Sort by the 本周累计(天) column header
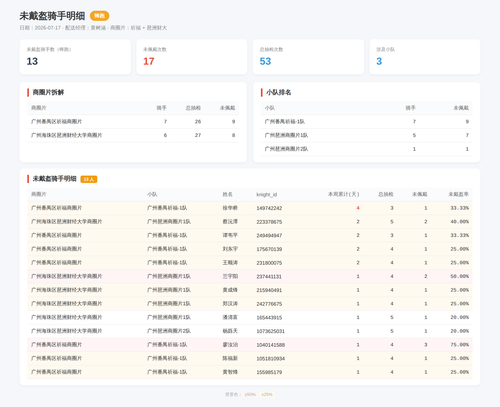This screenshot has width=500, height=407. tap(344, 194)
